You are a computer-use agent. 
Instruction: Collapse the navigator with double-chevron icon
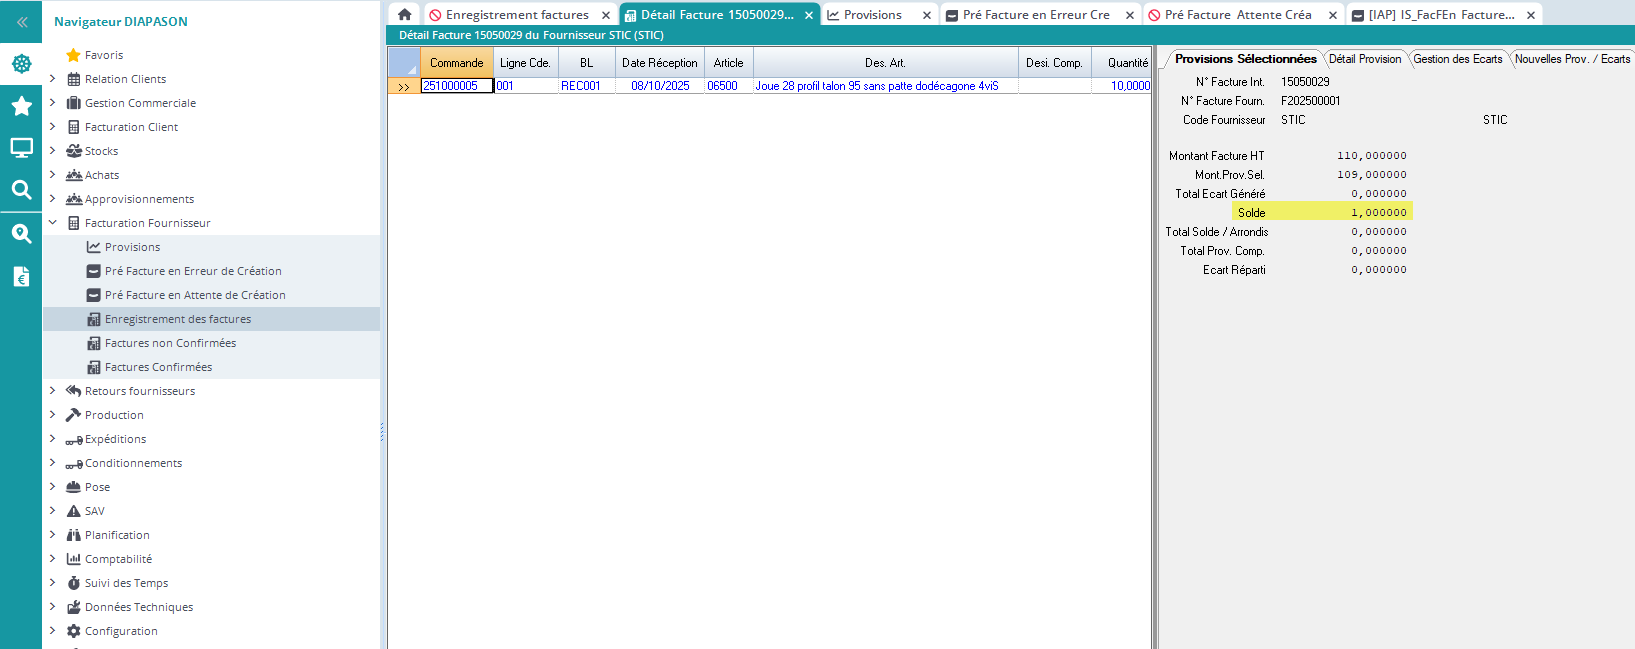21,21
